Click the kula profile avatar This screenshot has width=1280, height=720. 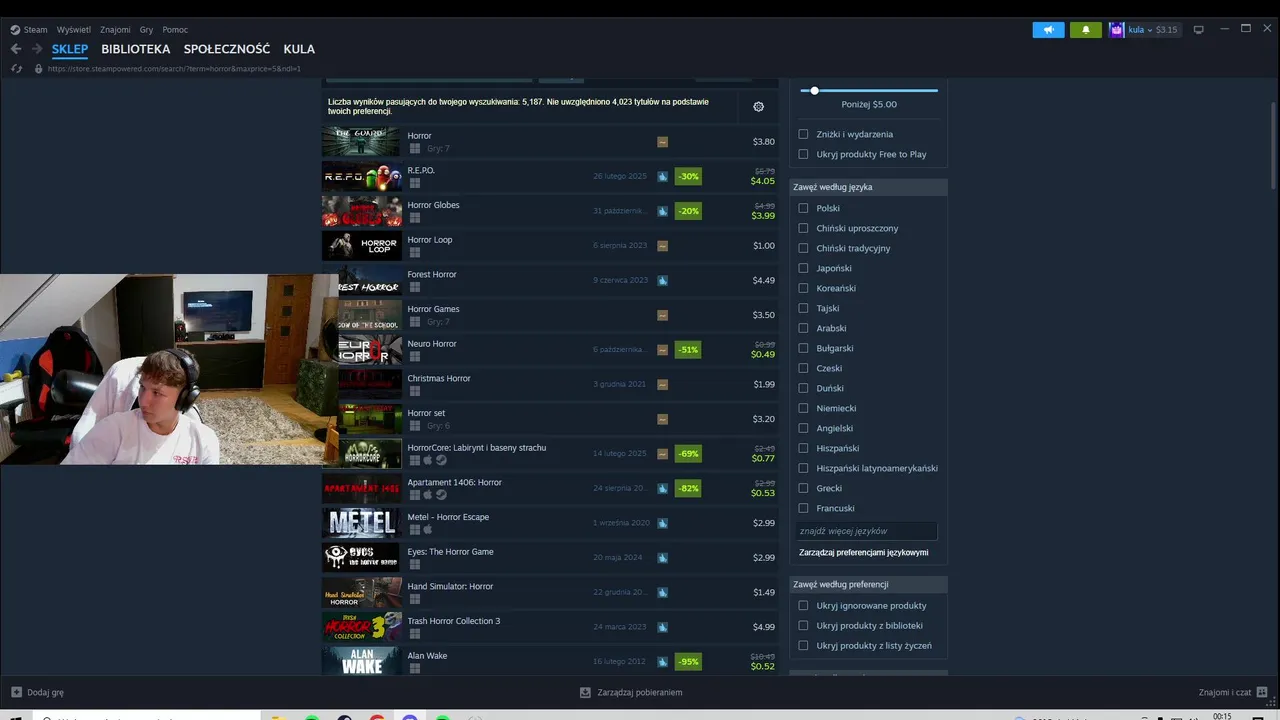[x=1117, y=30]
